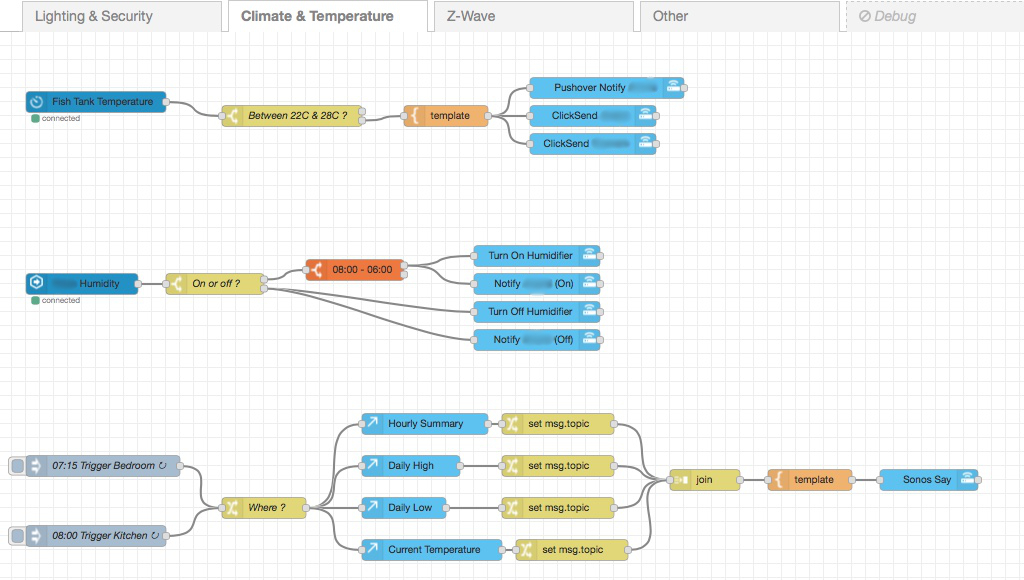Click the Notify (On) node's service icon

(590, 283)
